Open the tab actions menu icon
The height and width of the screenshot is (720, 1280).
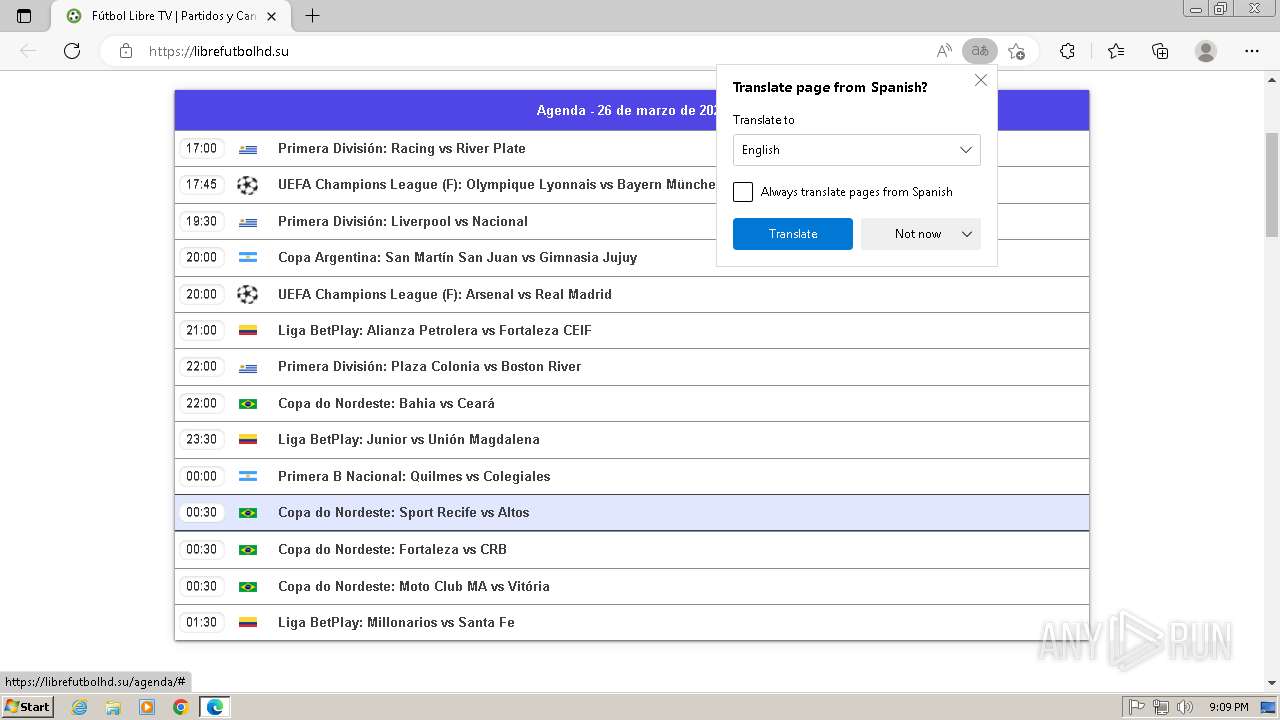[24, 16]
